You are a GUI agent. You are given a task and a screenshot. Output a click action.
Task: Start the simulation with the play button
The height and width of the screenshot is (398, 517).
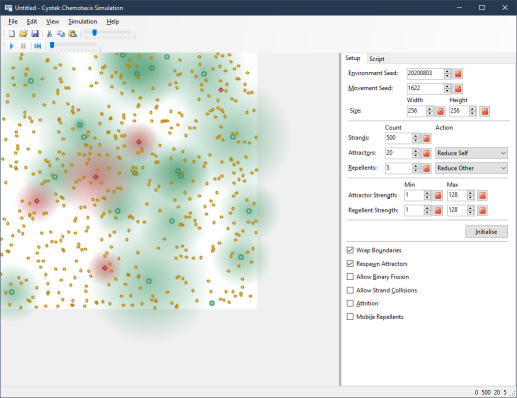pos(12,46)
